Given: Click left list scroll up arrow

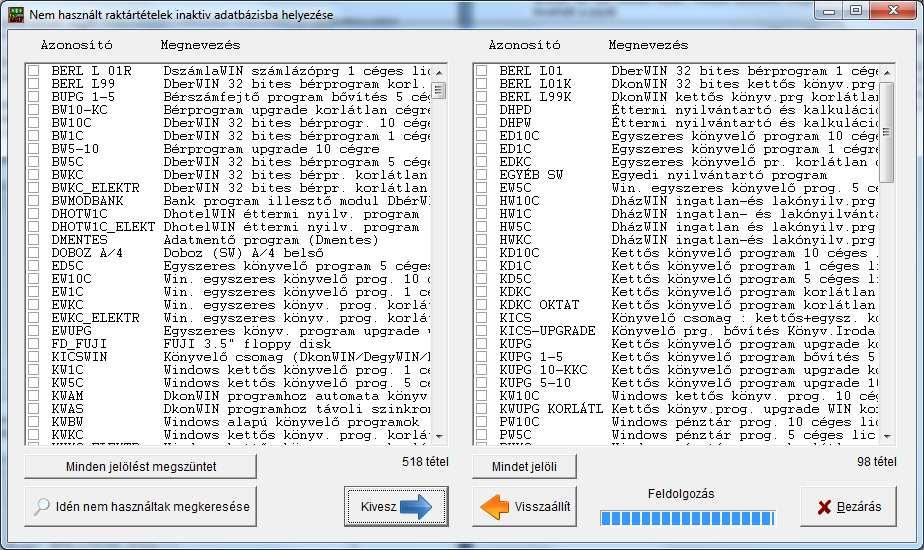Looking at the screenshot, I should 438,72.
